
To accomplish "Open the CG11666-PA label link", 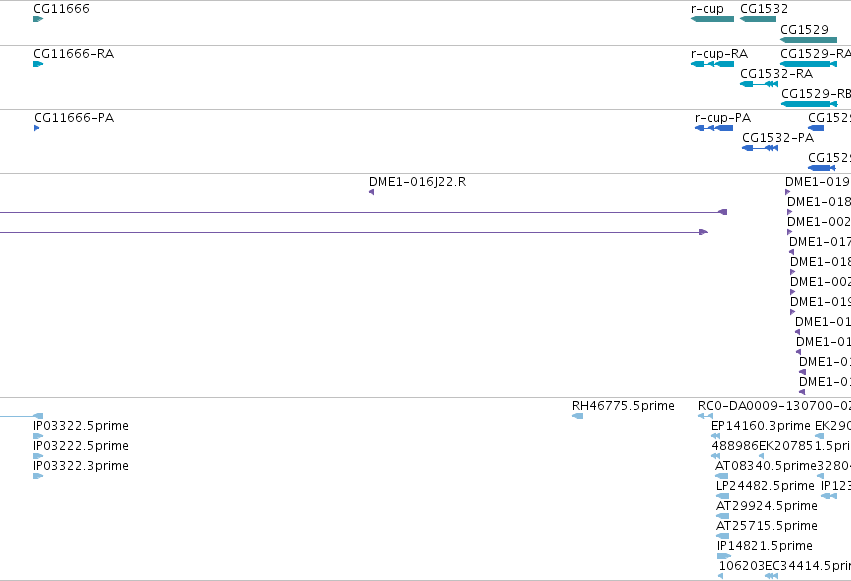I will tap(74, 118).
